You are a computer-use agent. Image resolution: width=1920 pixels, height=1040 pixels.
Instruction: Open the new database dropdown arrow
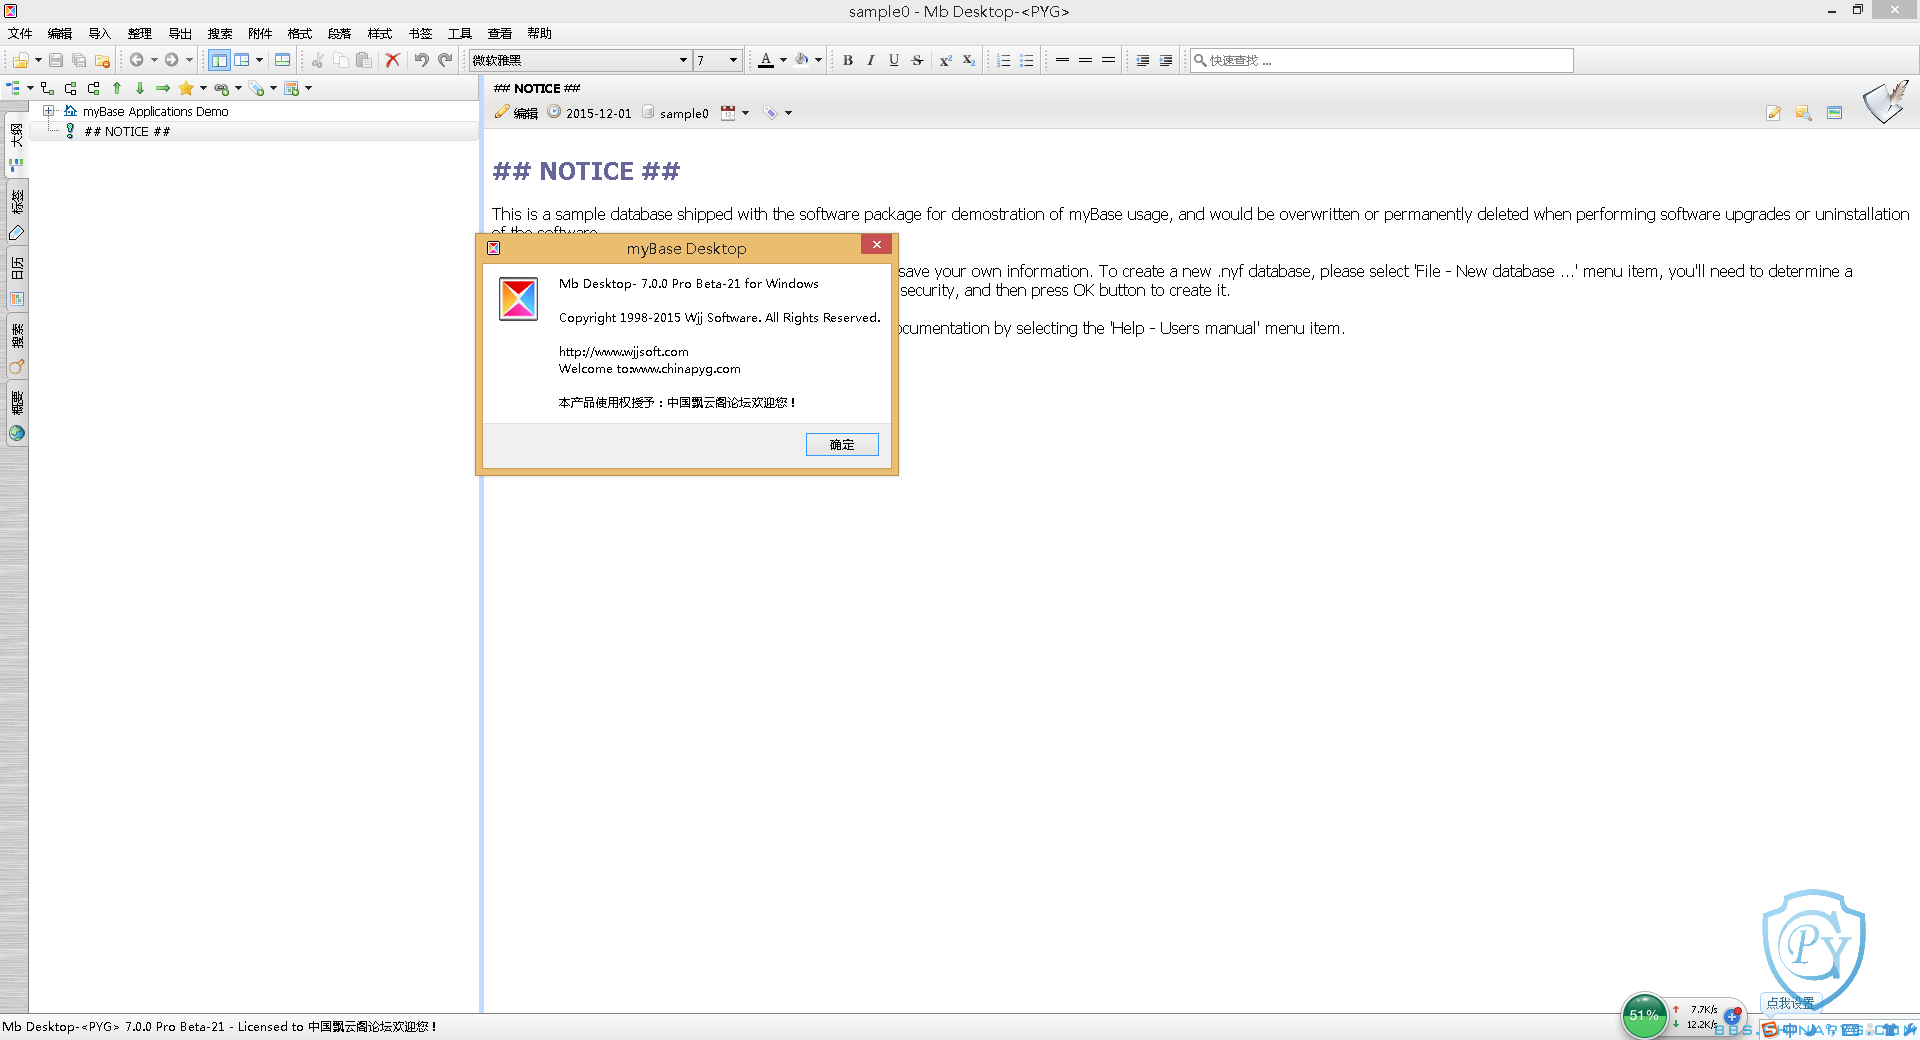point(38,60)
